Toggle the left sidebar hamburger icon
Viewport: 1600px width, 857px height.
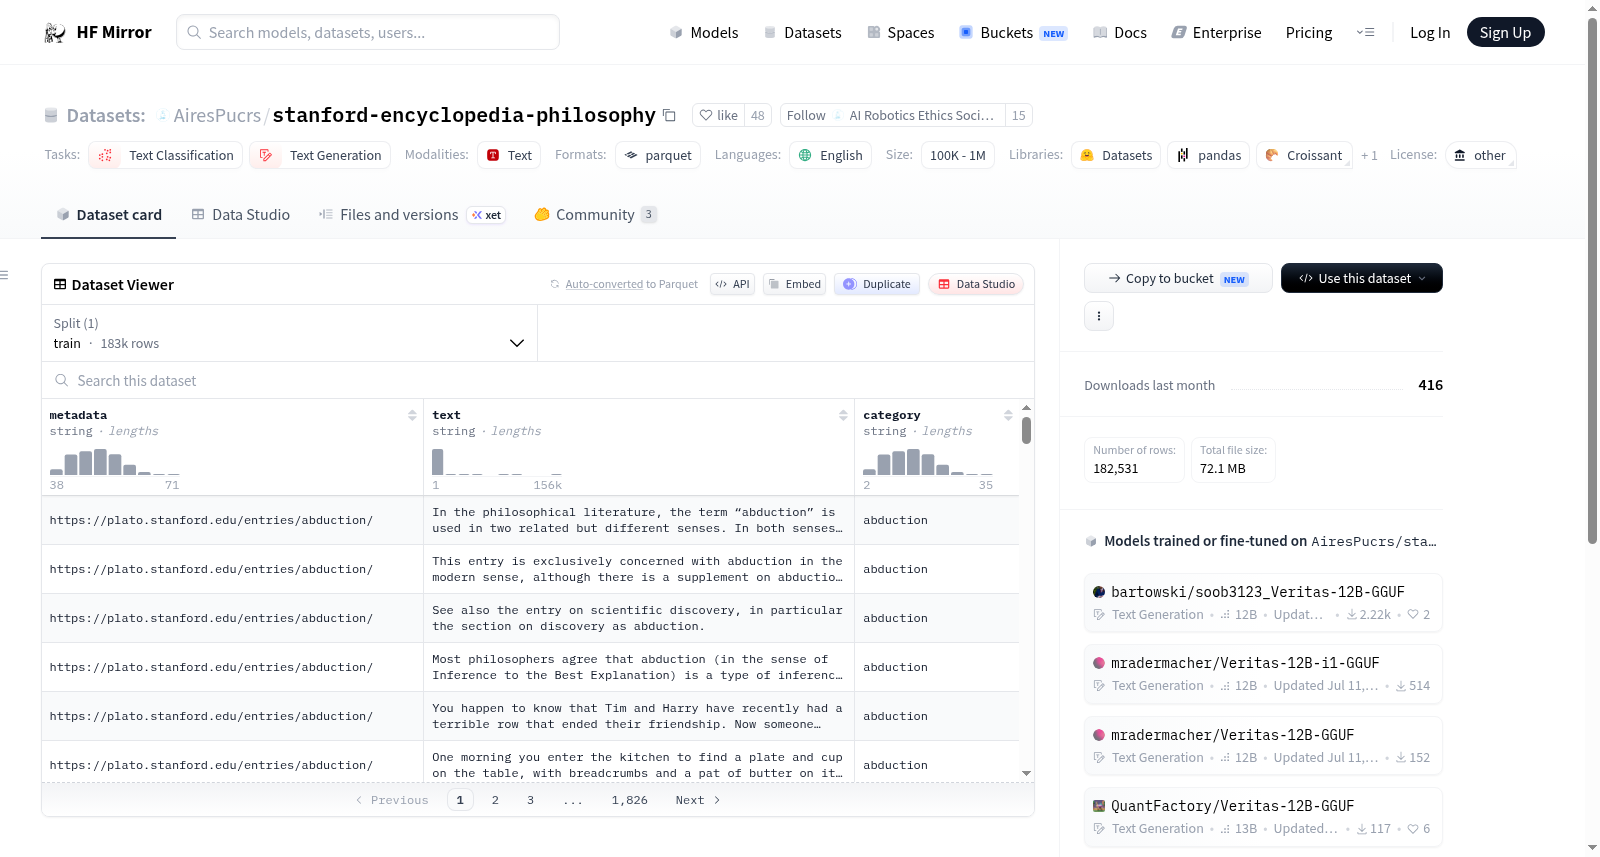click(5, 275)
